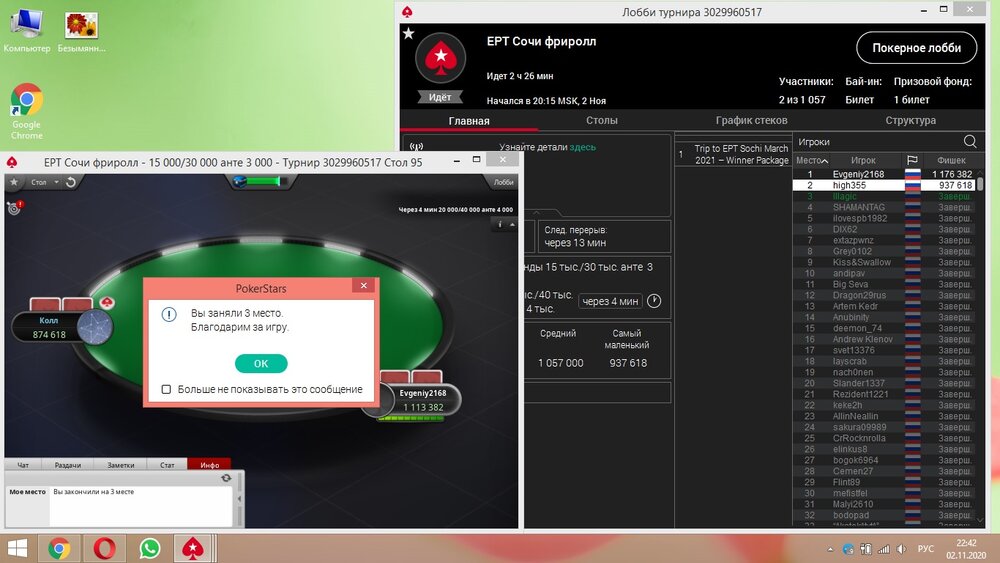Open Структура tab
The height and width of the screenshot is (563, 1000).
point(910,120)
